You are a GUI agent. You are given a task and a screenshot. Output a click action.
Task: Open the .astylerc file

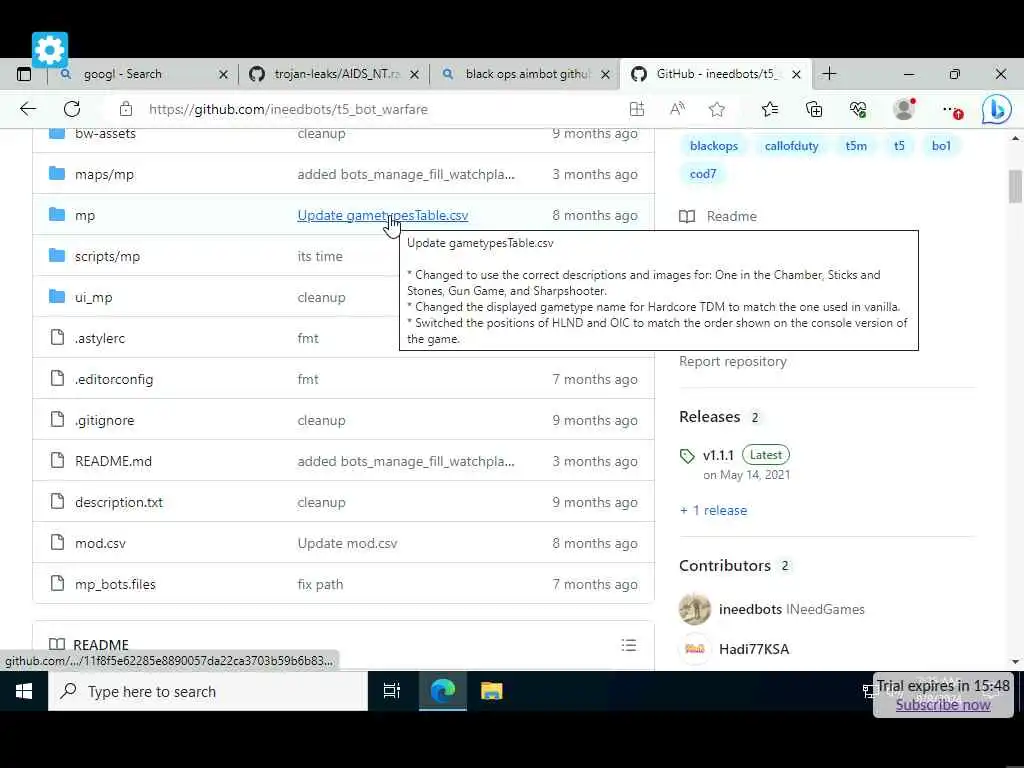(x=99, y=338)
